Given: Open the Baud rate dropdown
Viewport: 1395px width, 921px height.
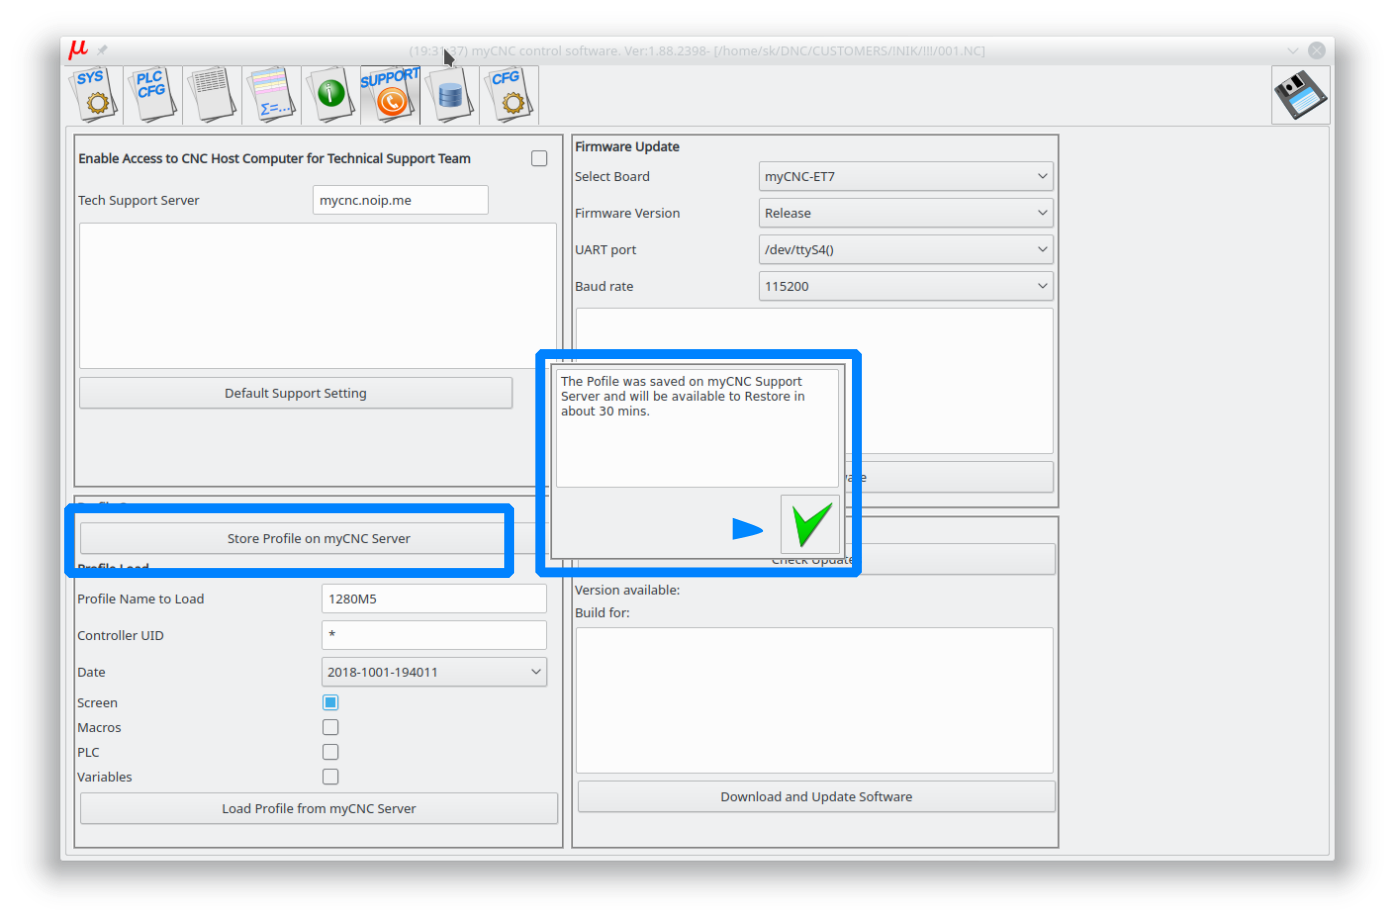Looking at the screenshot, I should click(x=905, y=287).
